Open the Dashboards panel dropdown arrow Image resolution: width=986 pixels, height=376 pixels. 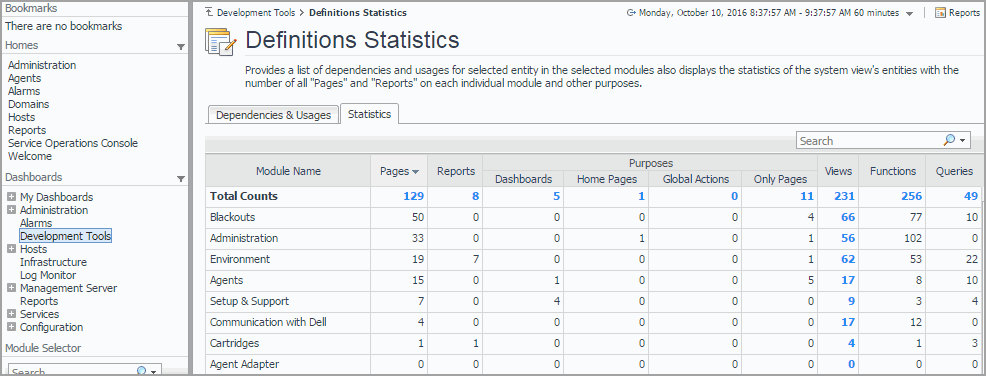pos(181,179)
